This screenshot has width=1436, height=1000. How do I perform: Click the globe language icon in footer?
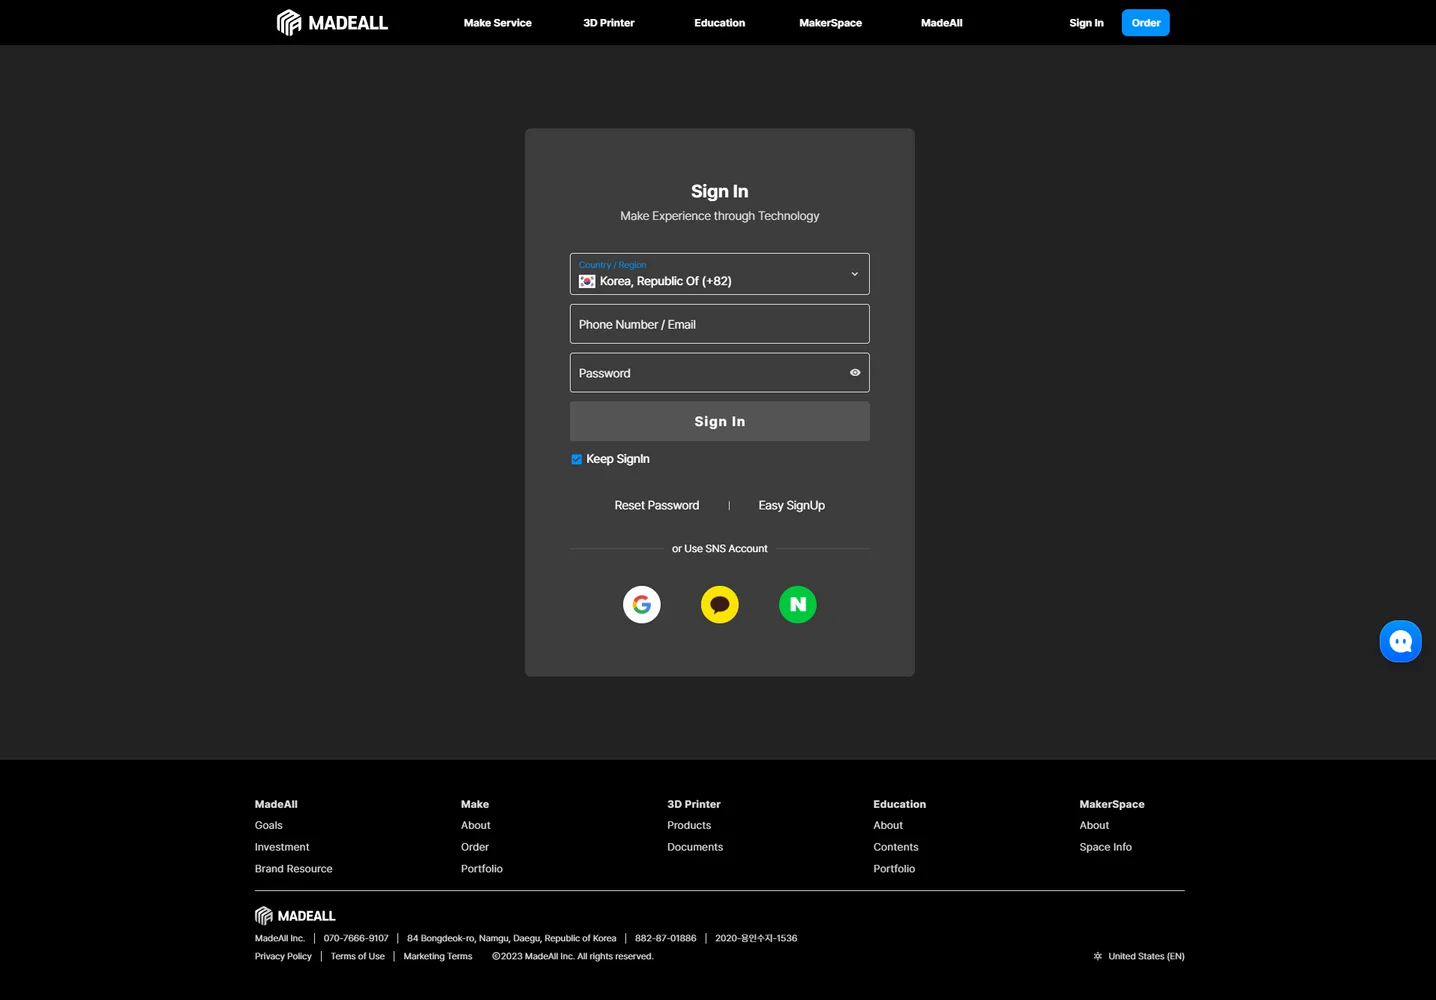click(1097, 956)
